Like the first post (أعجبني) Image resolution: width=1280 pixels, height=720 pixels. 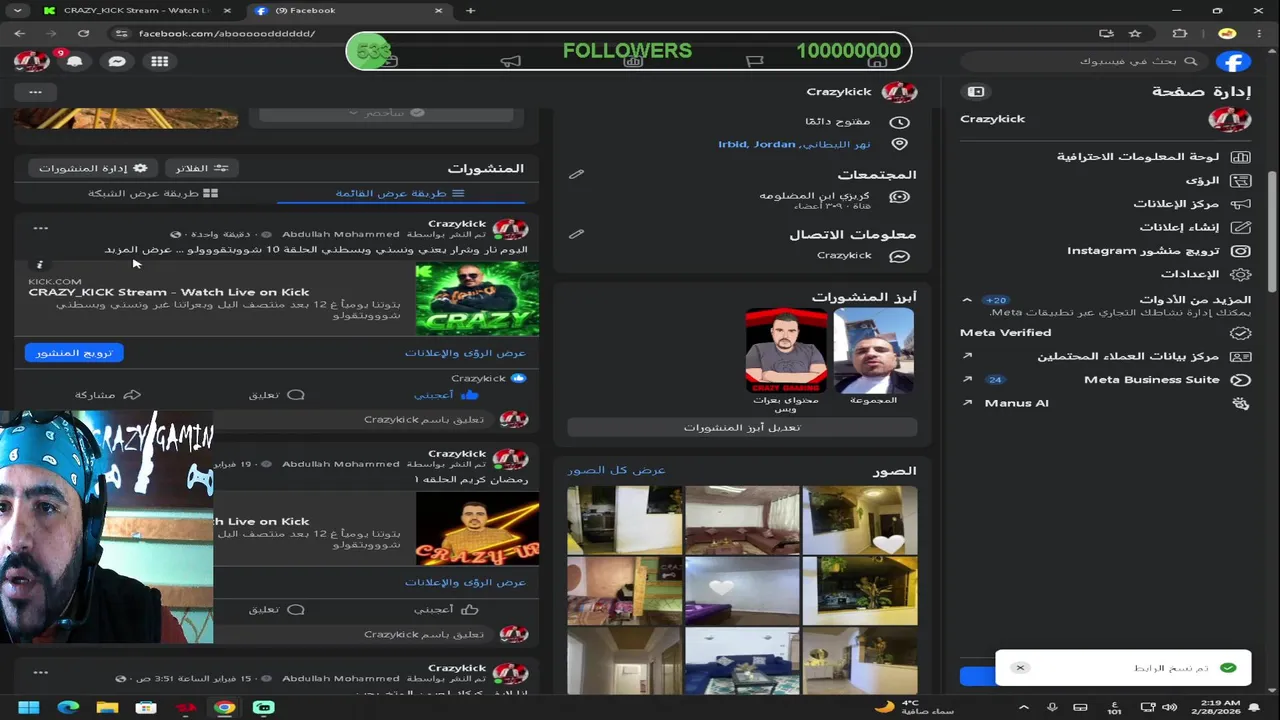coord(446,395)
